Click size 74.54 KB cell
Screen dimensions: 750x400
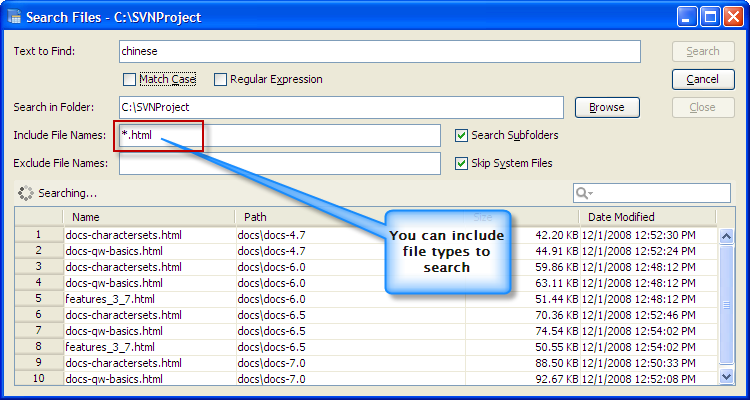point(556,331)
